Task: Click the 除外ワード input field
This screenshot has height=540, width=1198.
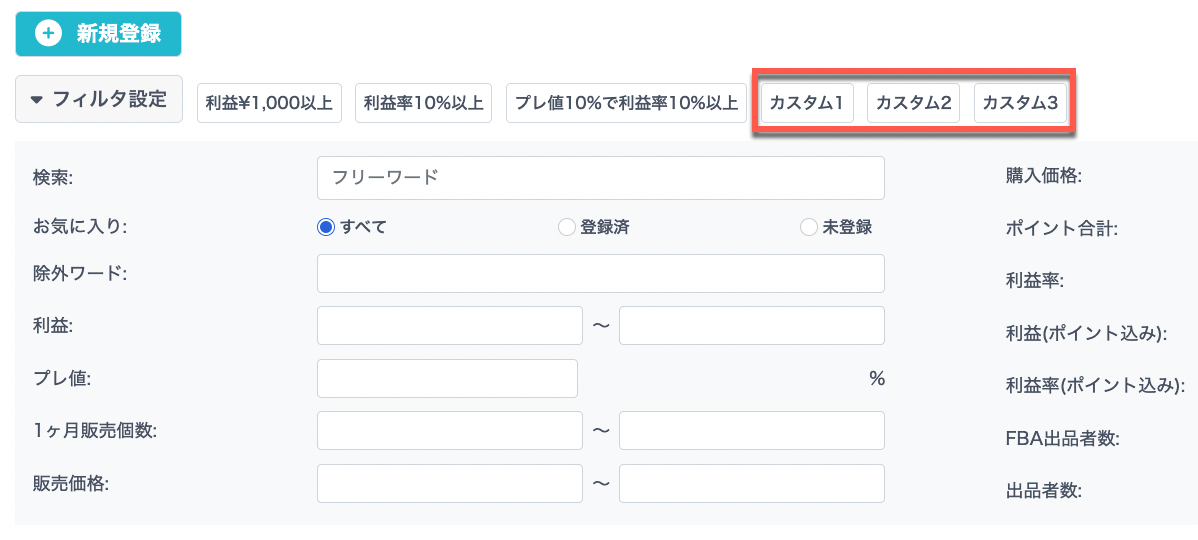Action: tap(600, 273)
